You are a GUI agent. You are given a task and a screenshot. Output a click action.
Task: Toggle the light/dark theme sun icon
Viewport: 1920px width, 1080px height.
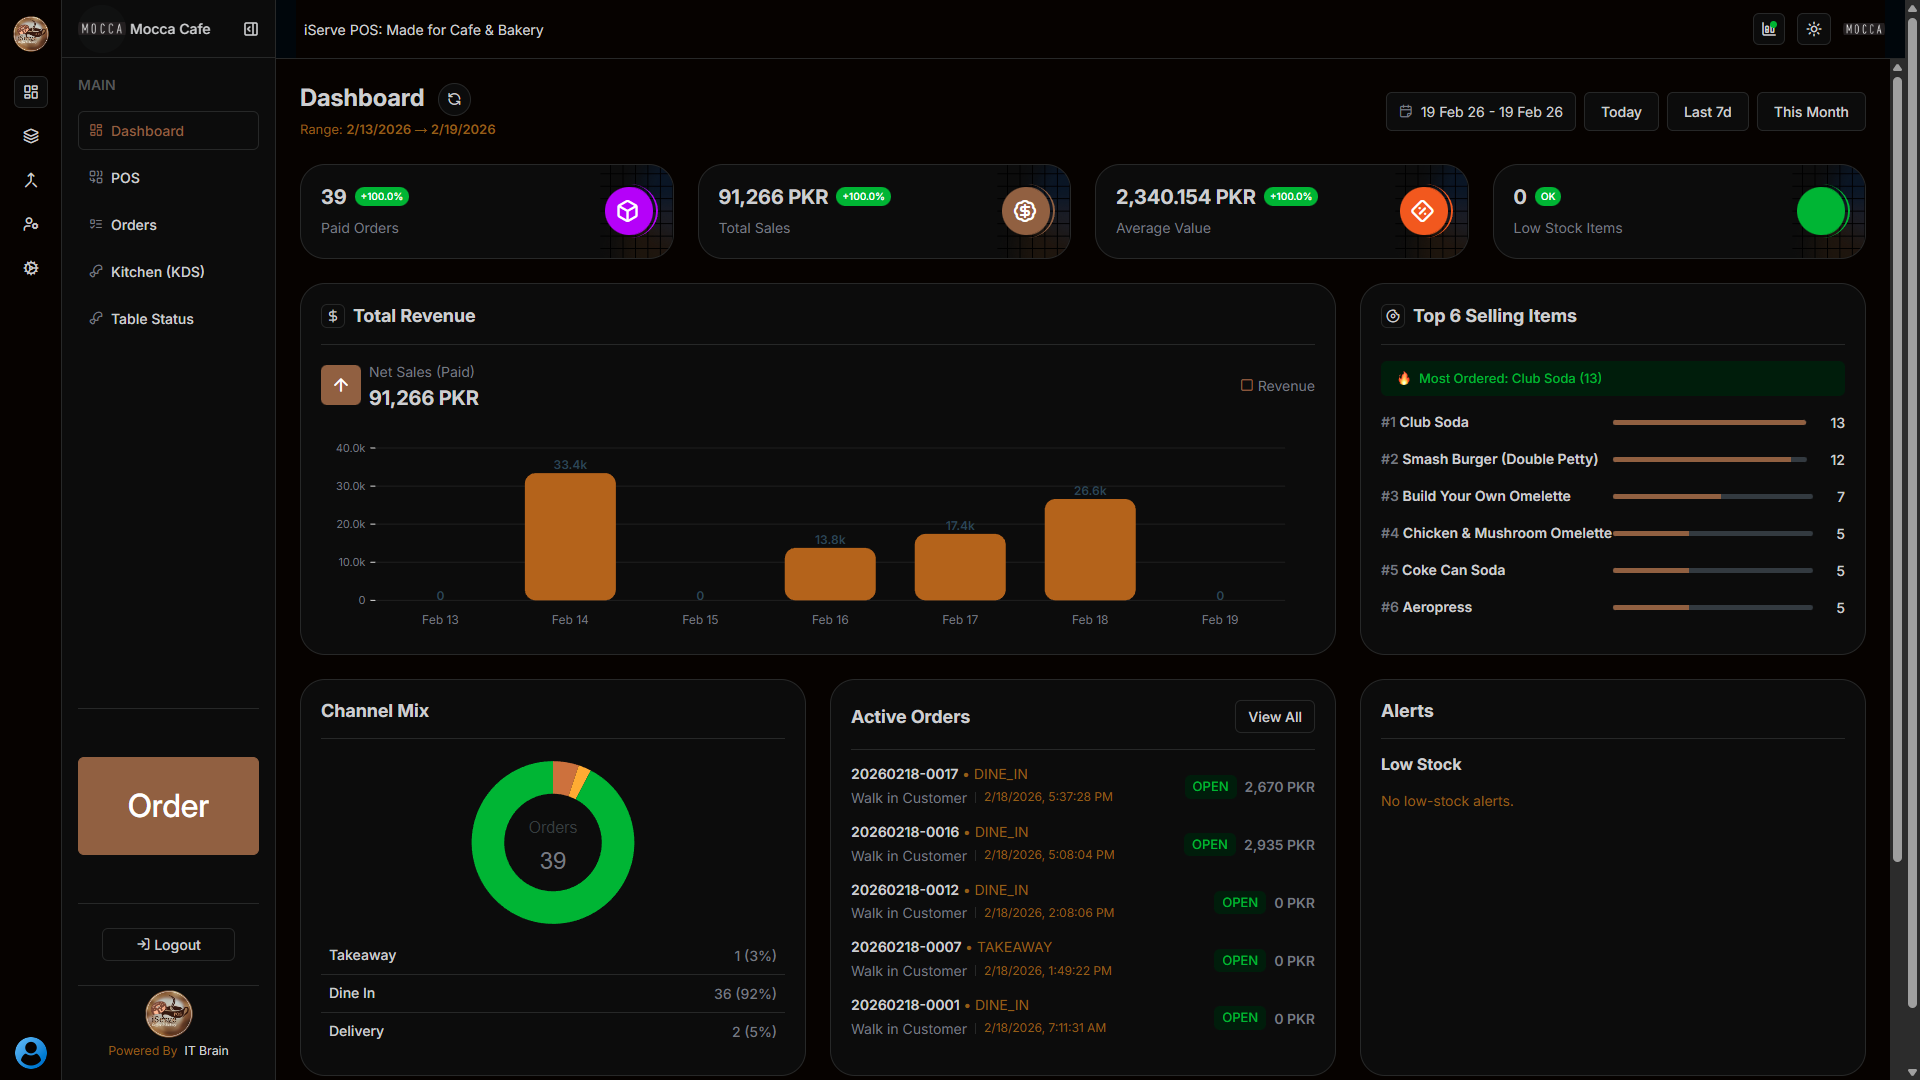tap(1814, 29)
